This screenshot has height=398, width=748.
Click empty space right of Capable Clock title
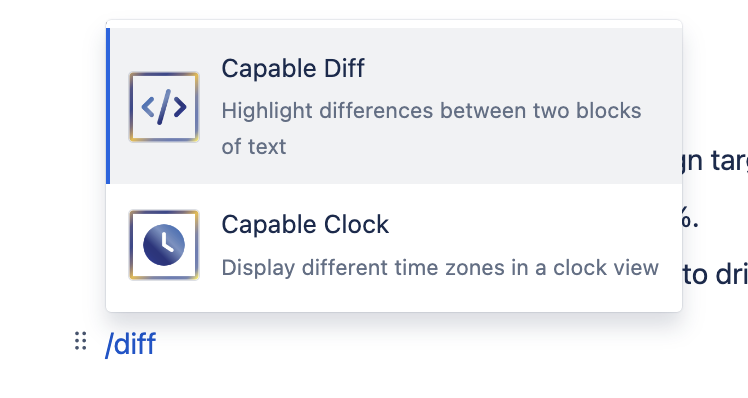[532, 225]
